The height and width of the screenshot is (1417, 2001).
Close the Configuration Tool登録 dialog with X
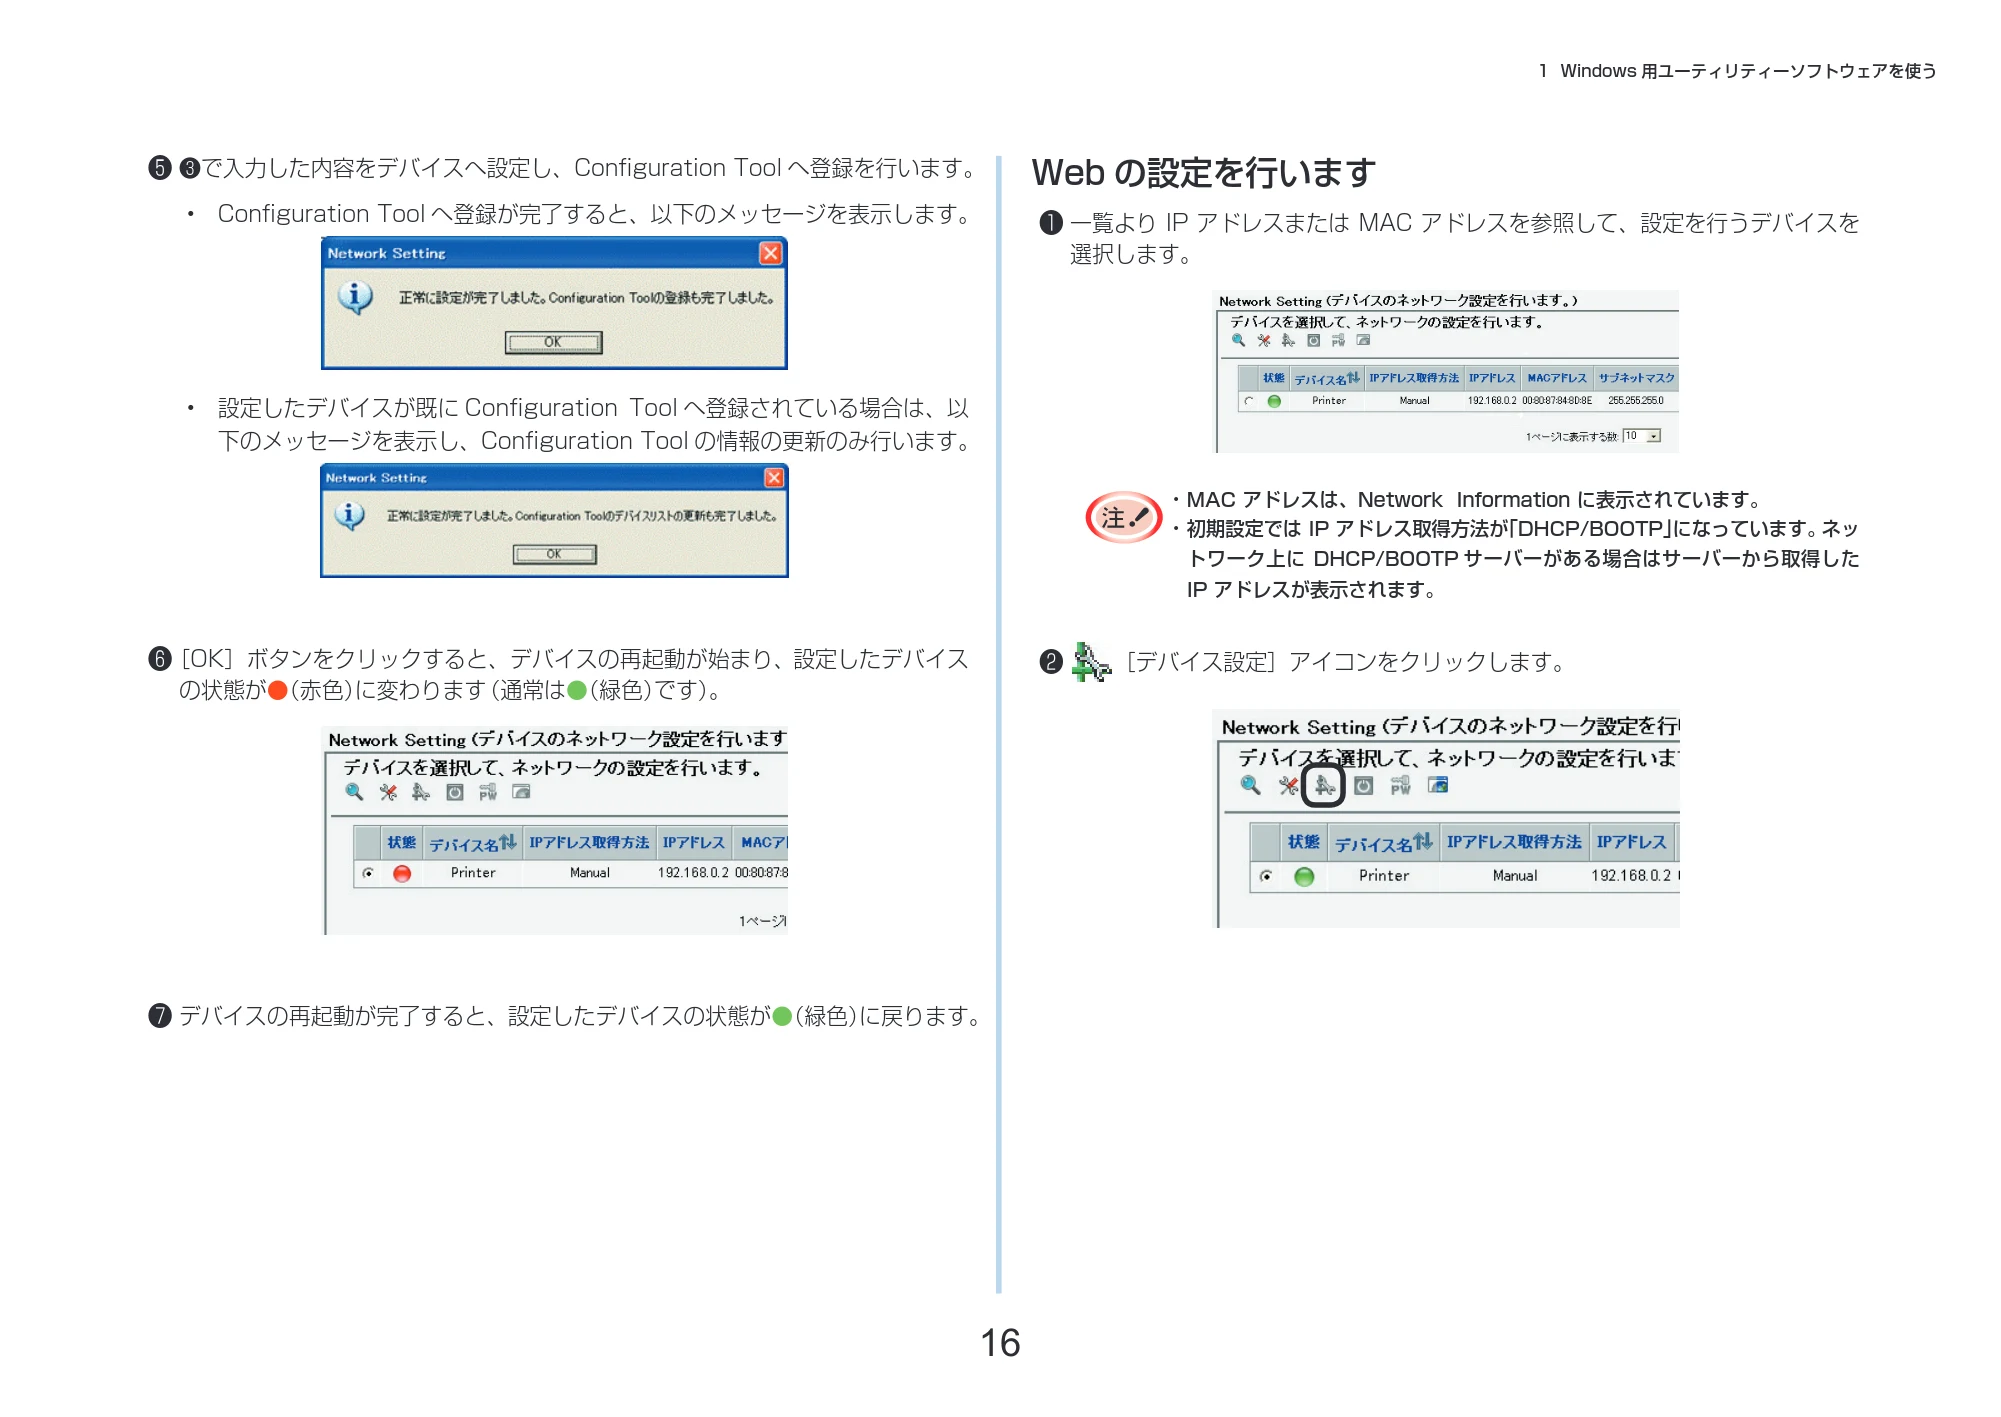(770, 253)
